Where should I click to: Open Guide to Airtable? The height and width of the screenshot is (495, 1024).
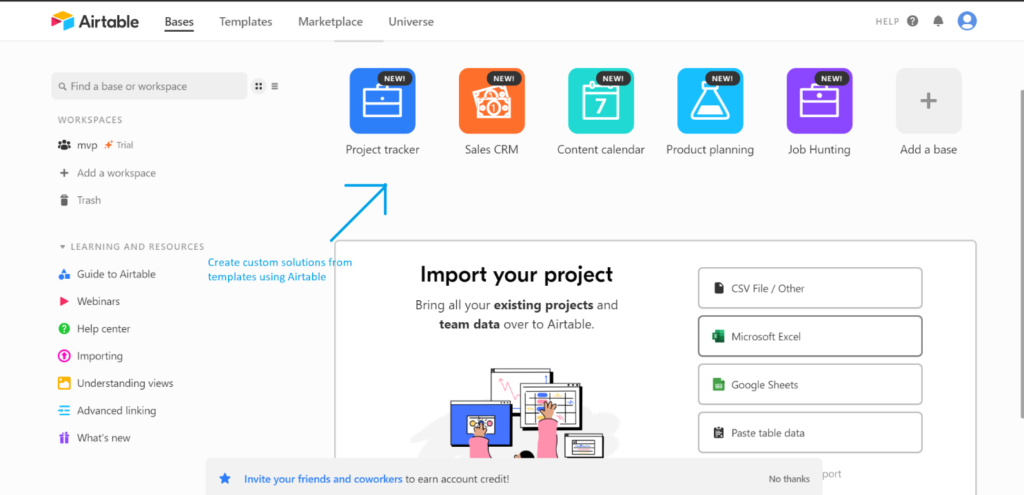(116, 274)
